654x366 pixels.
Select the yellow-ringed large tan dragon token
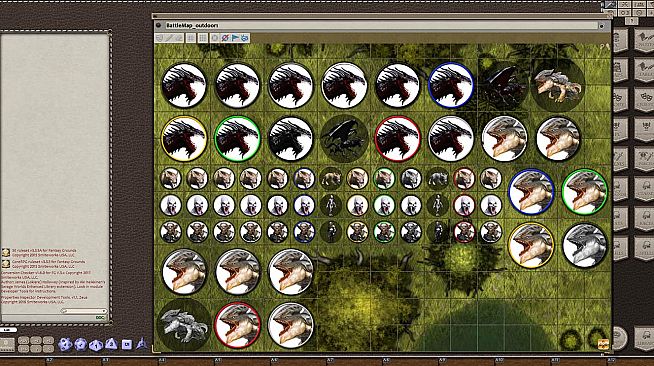click(531, 245)
